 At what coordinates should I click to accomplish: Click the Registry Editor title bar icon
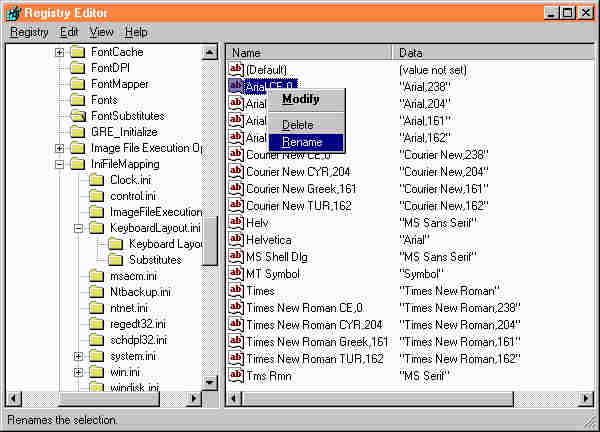13,13
